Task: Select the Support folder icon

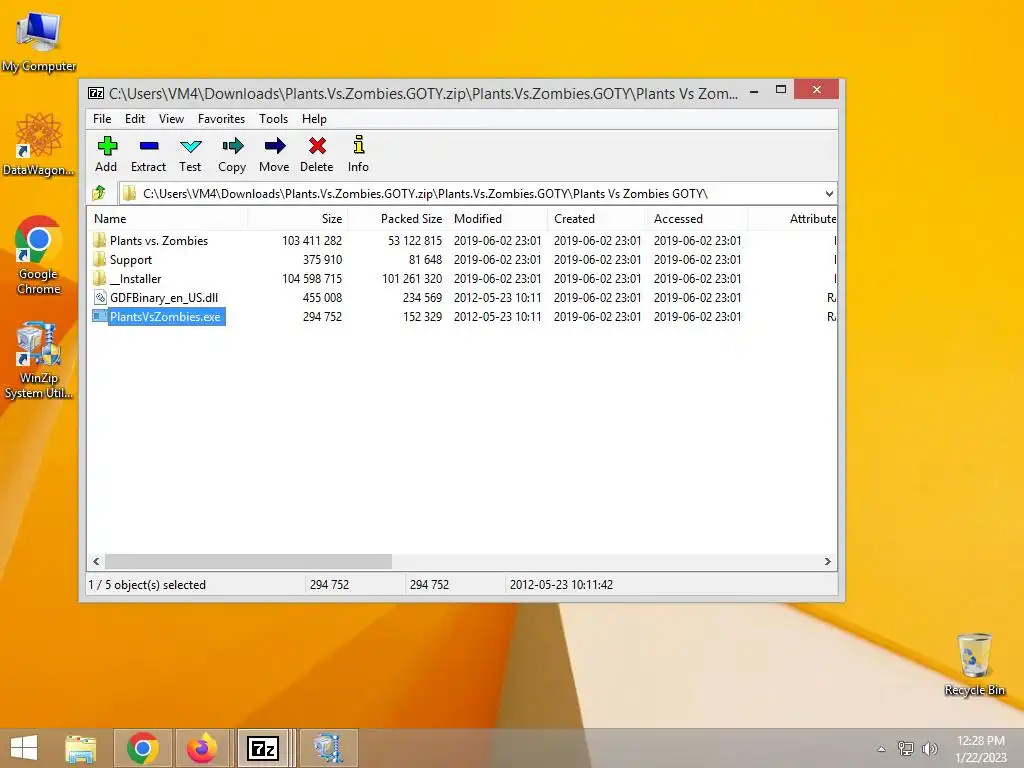Action: [99, 259]
